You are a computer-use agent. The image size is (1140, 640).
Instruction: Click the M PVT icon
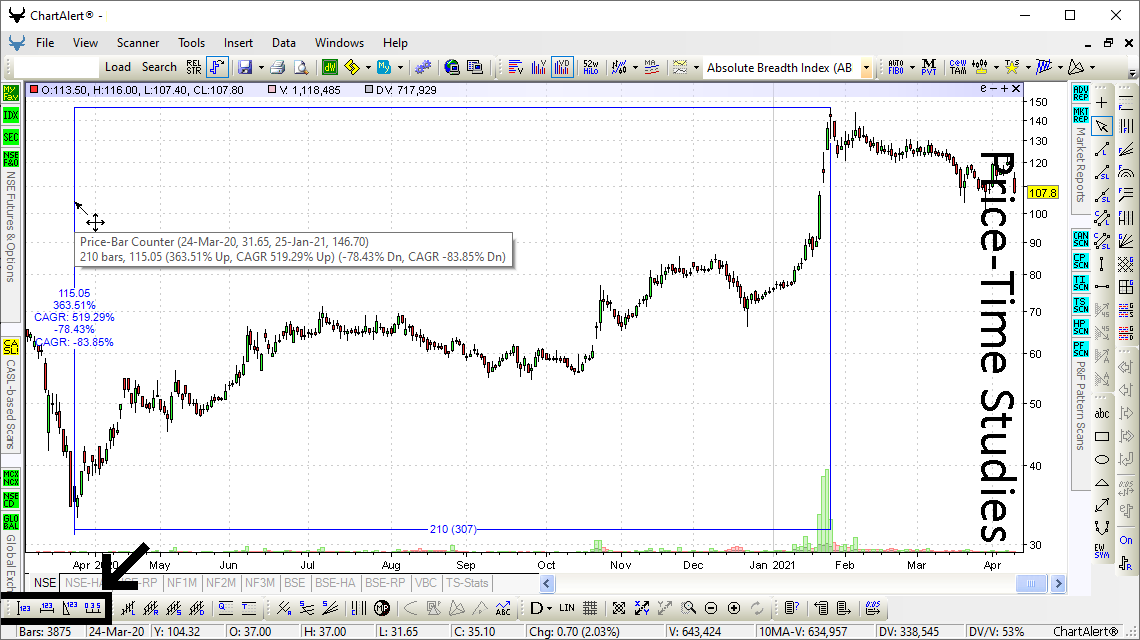928,68
